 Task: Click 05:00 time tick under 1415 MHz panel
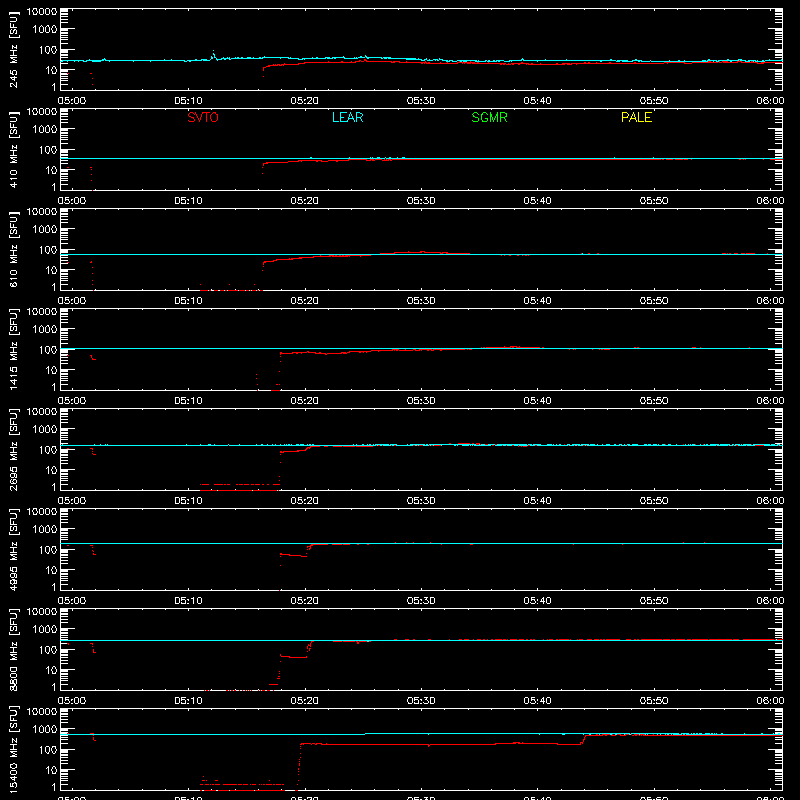pos(72,401)
